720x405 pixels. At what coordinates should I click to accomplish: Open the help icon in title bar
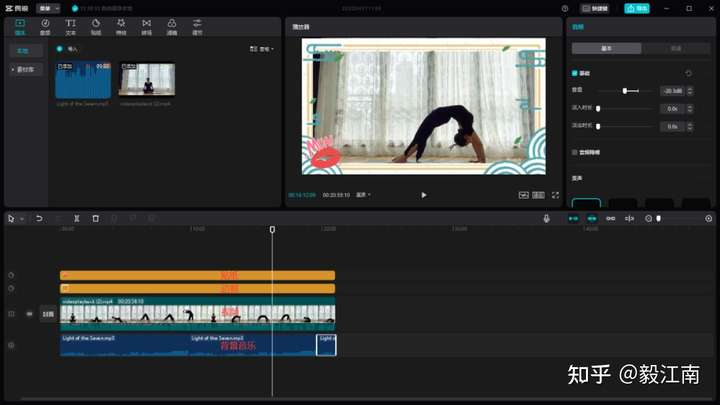coord(565,9)
